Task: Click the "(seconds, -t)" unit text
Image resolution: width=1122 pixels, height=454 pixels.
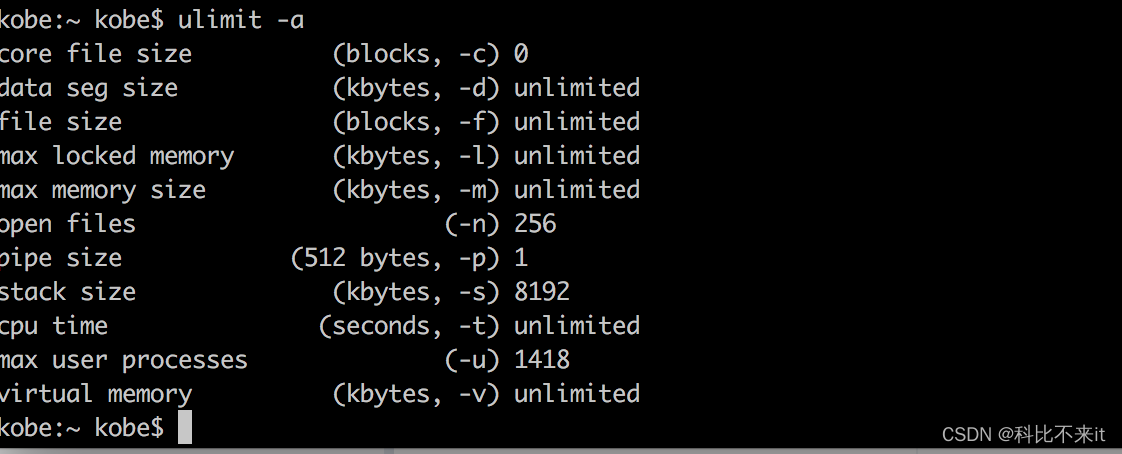Action: pos(409,326)
